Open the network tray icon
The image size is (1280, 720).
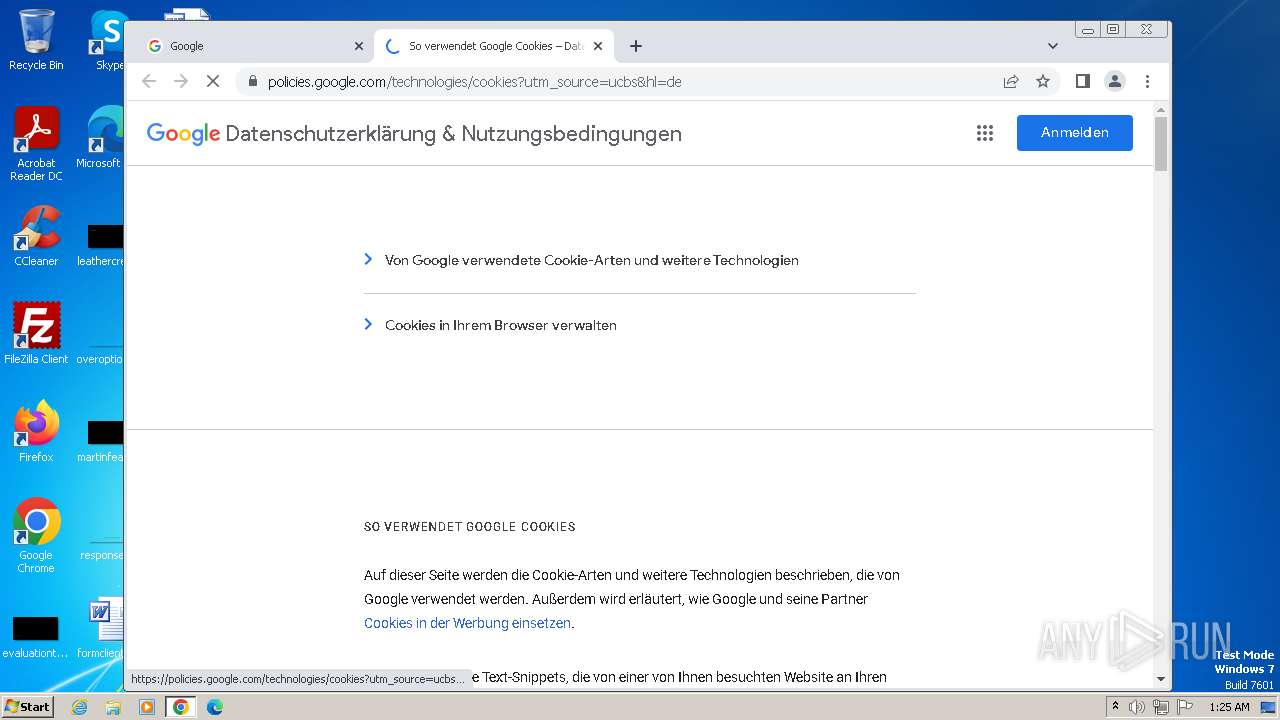pyautogui.click(x=1160, y=707)
